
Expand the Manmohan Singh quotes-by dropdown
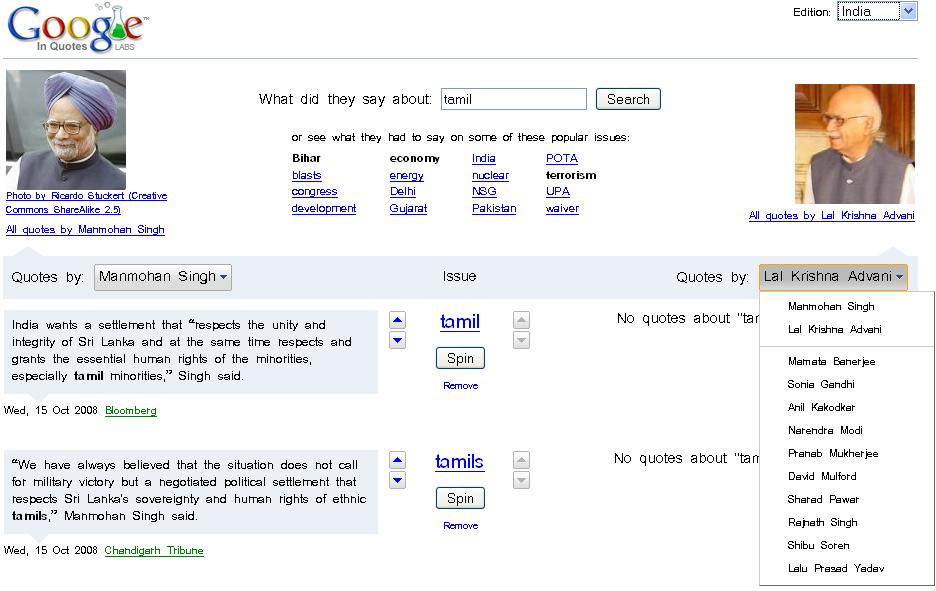[x=163, y=277]
